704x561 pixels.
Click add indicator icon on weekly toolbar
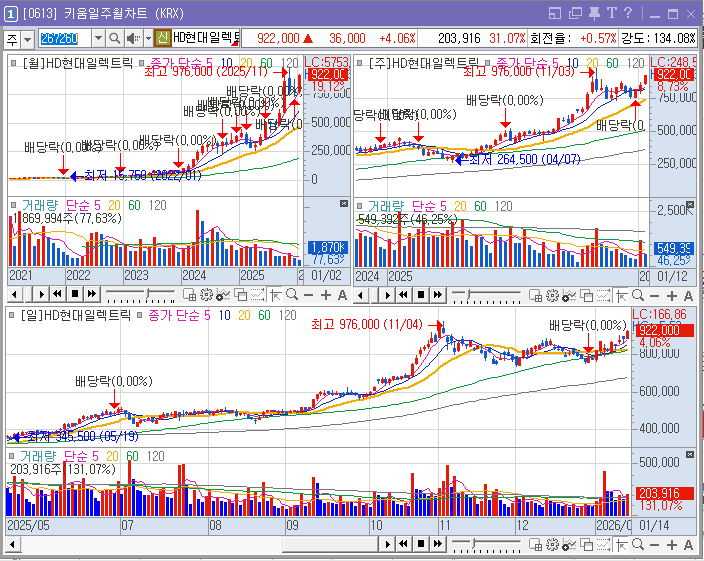[569, 296]
